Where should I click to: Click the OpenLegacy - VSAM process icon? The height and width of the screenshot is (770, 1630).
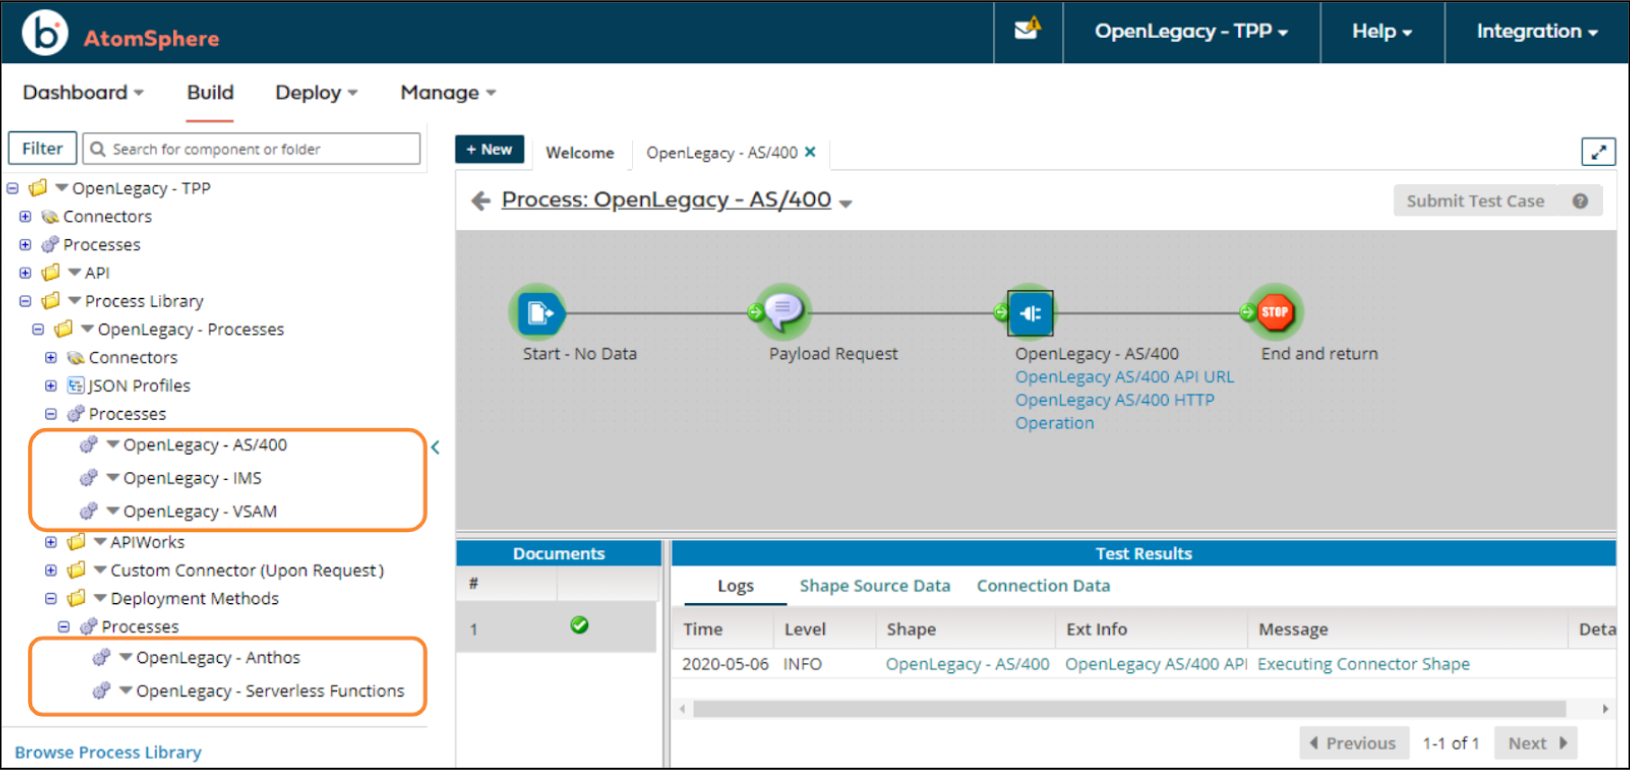[x=89, y=511]
